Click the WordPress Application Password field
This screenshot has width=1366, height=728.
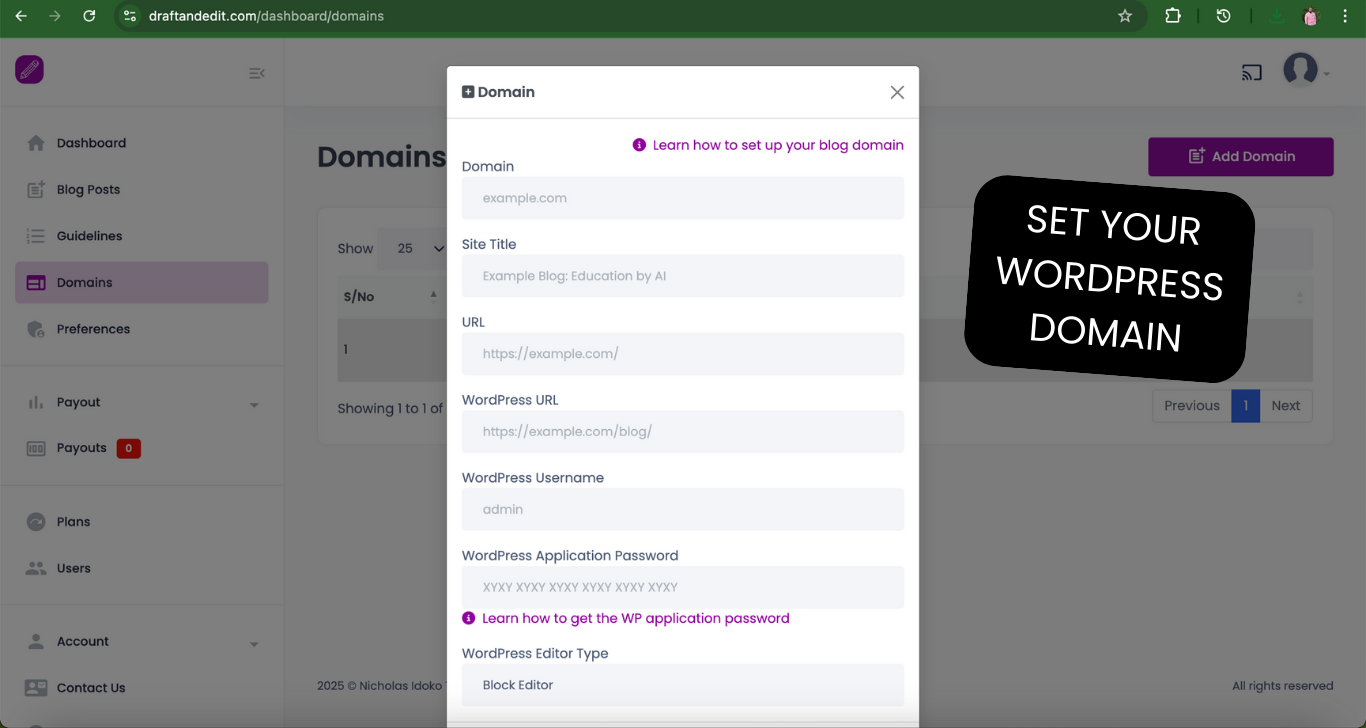(x=683, y=587)
